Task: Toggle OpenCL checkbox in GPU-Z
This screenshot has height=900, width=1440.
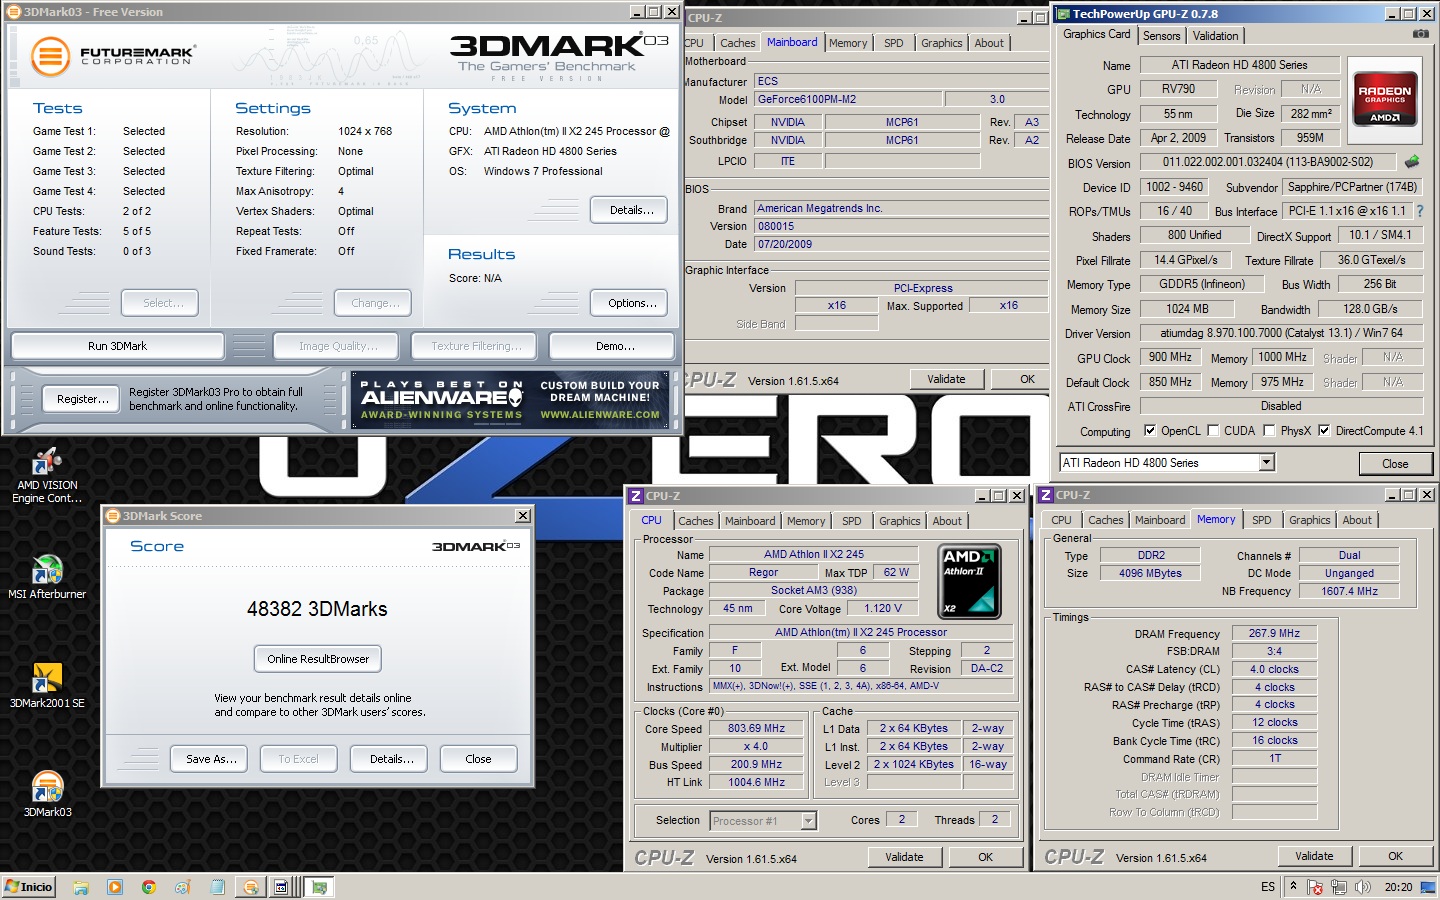Action: click(x=1150, y=430)
